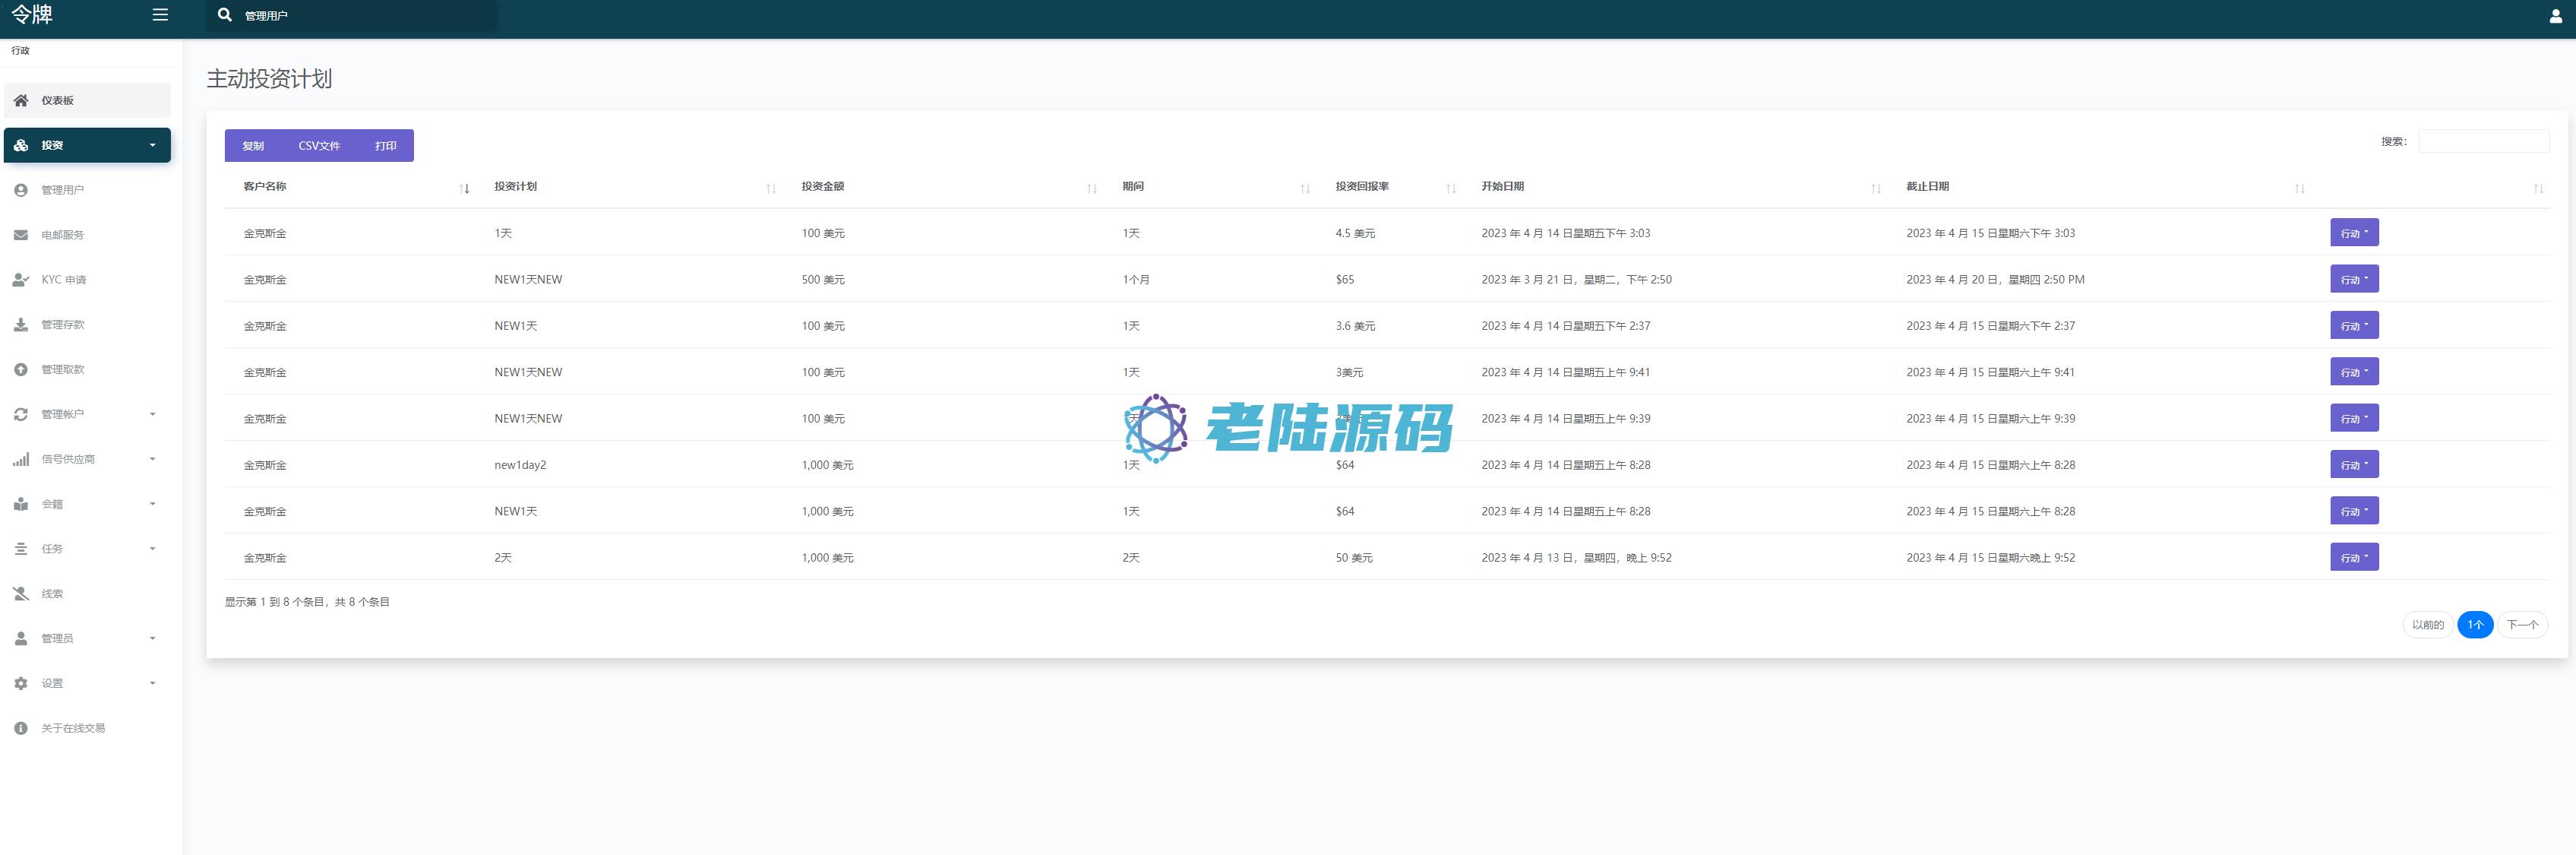2576x855 pixels.
Task: Sort the table by 开始日期 column
Action: pos(1502,187)
